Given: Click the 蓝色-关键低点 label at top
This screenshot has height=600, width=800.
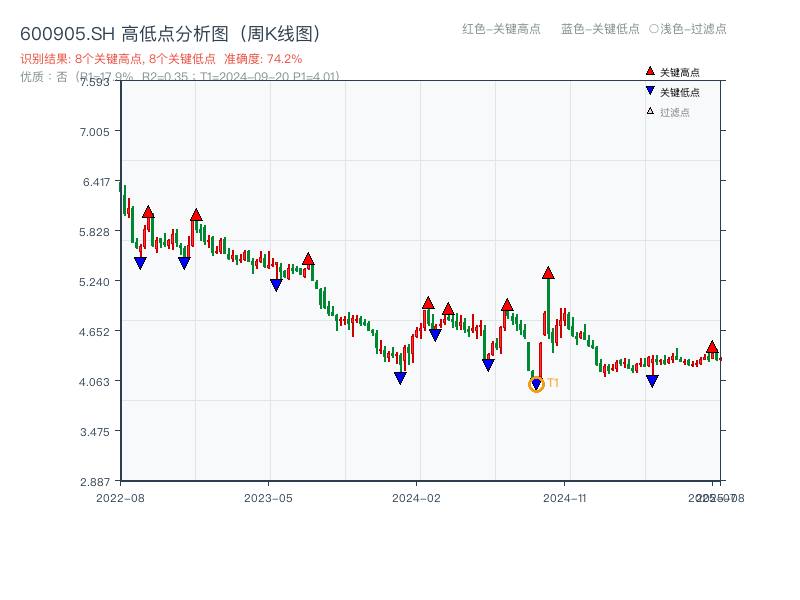Looking at the screenshot, I should (600, 29).
